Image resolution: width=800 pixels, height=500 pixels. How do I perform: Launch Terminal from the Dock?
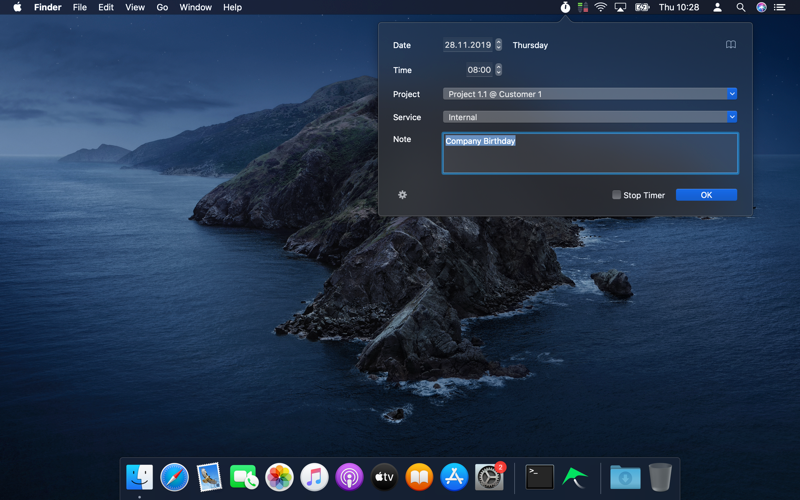pyautogui.click(x=539, y=477)
